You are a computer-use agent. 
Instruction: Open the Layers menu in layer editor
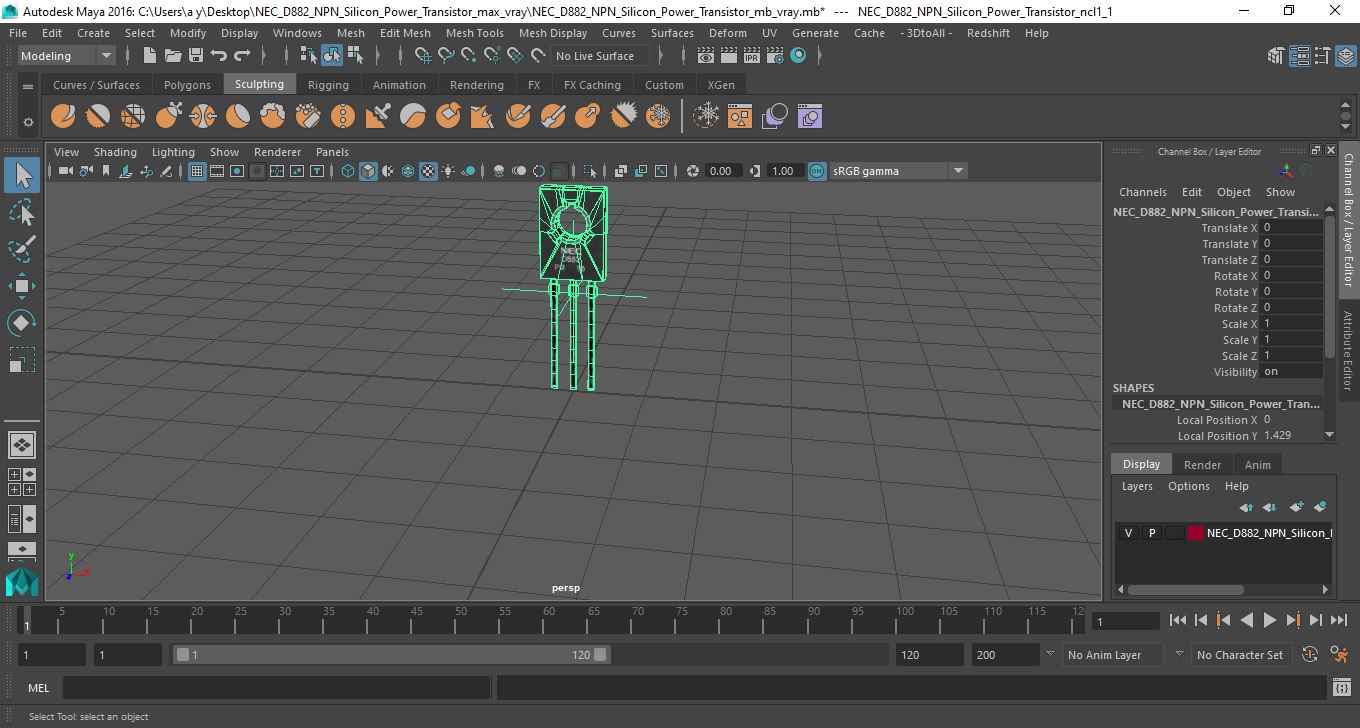[1137, 486]
